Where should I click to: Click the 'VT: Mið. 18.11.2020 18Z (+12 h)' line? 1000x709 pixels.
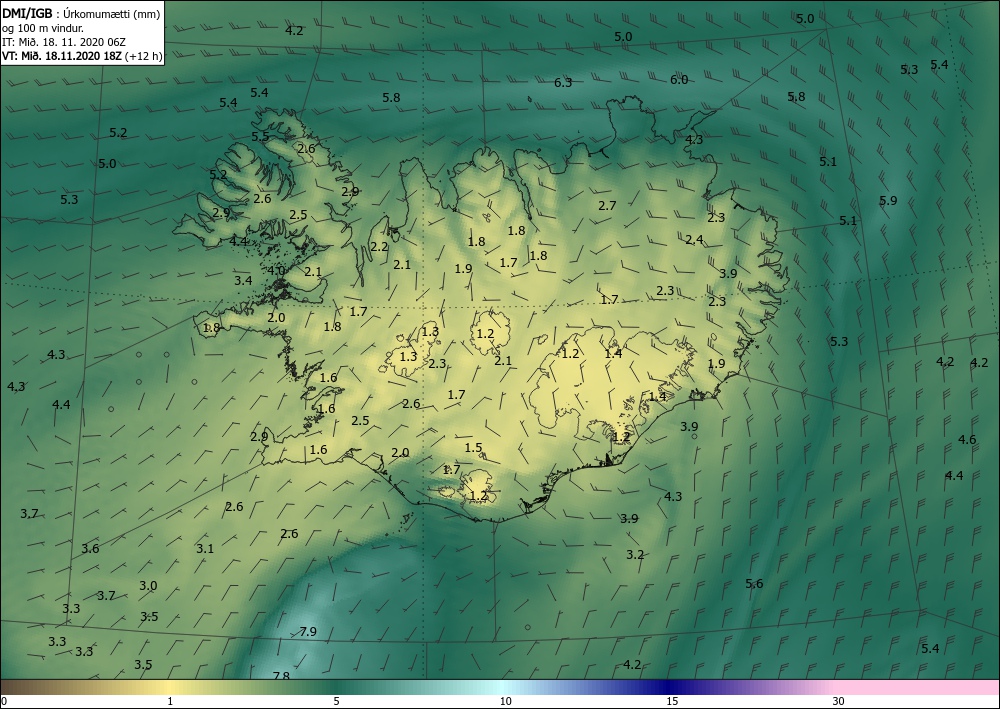pyautogui.click(x=82, y=56)
